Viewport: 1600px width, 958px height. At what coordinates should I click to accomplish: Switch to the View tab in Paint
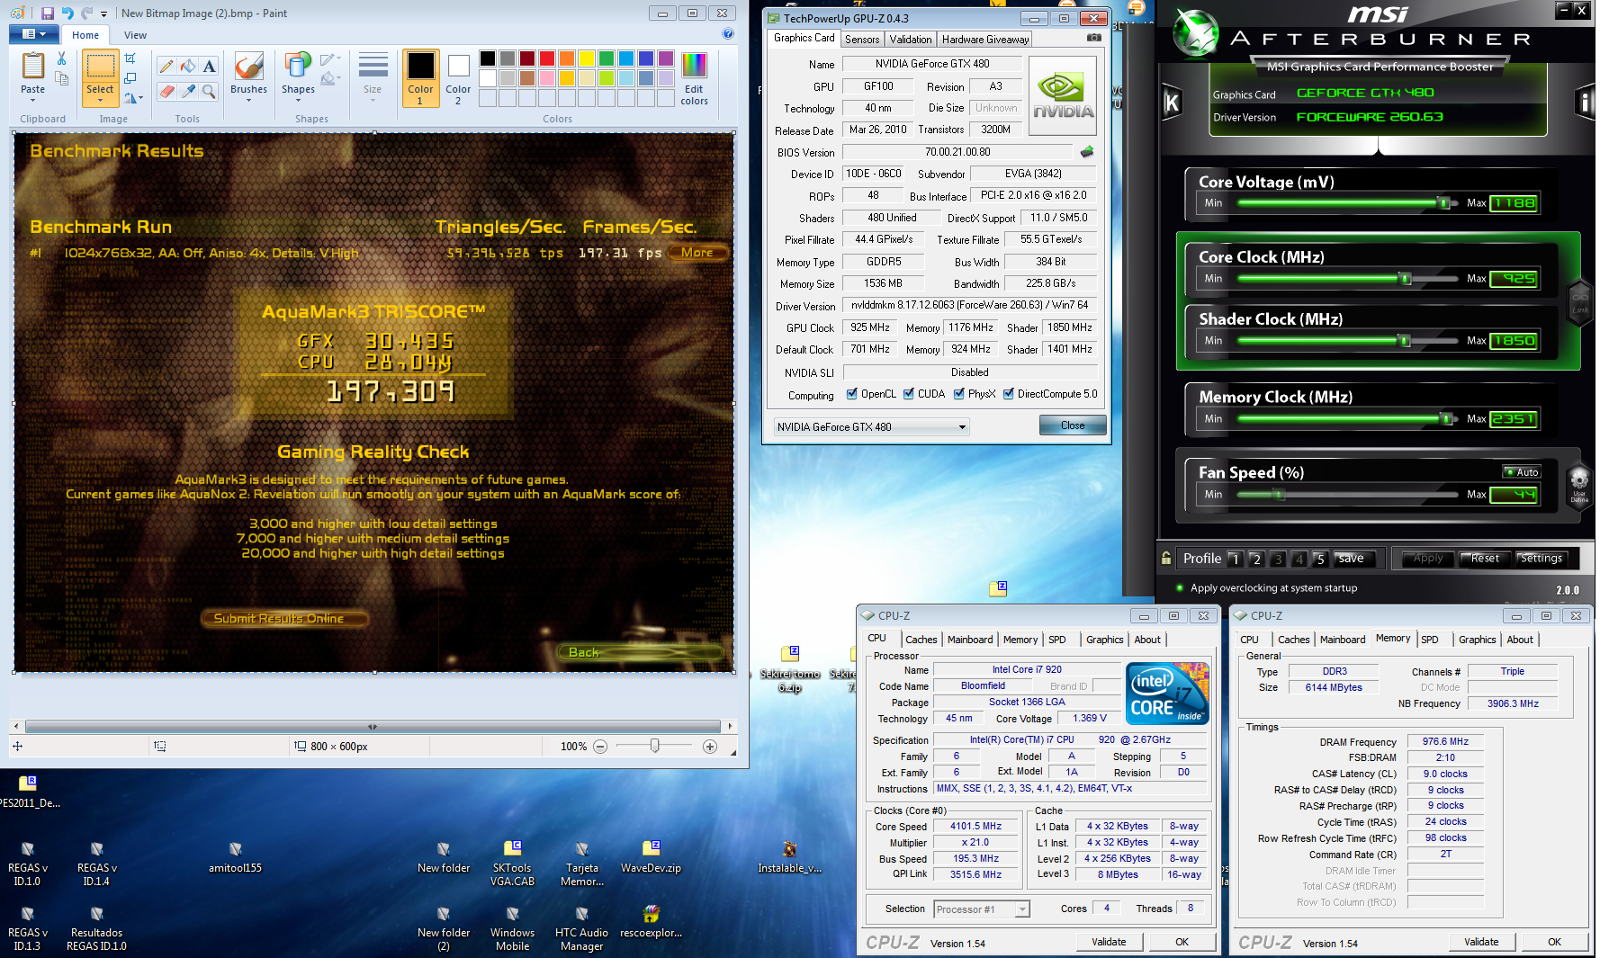[135, 35]
